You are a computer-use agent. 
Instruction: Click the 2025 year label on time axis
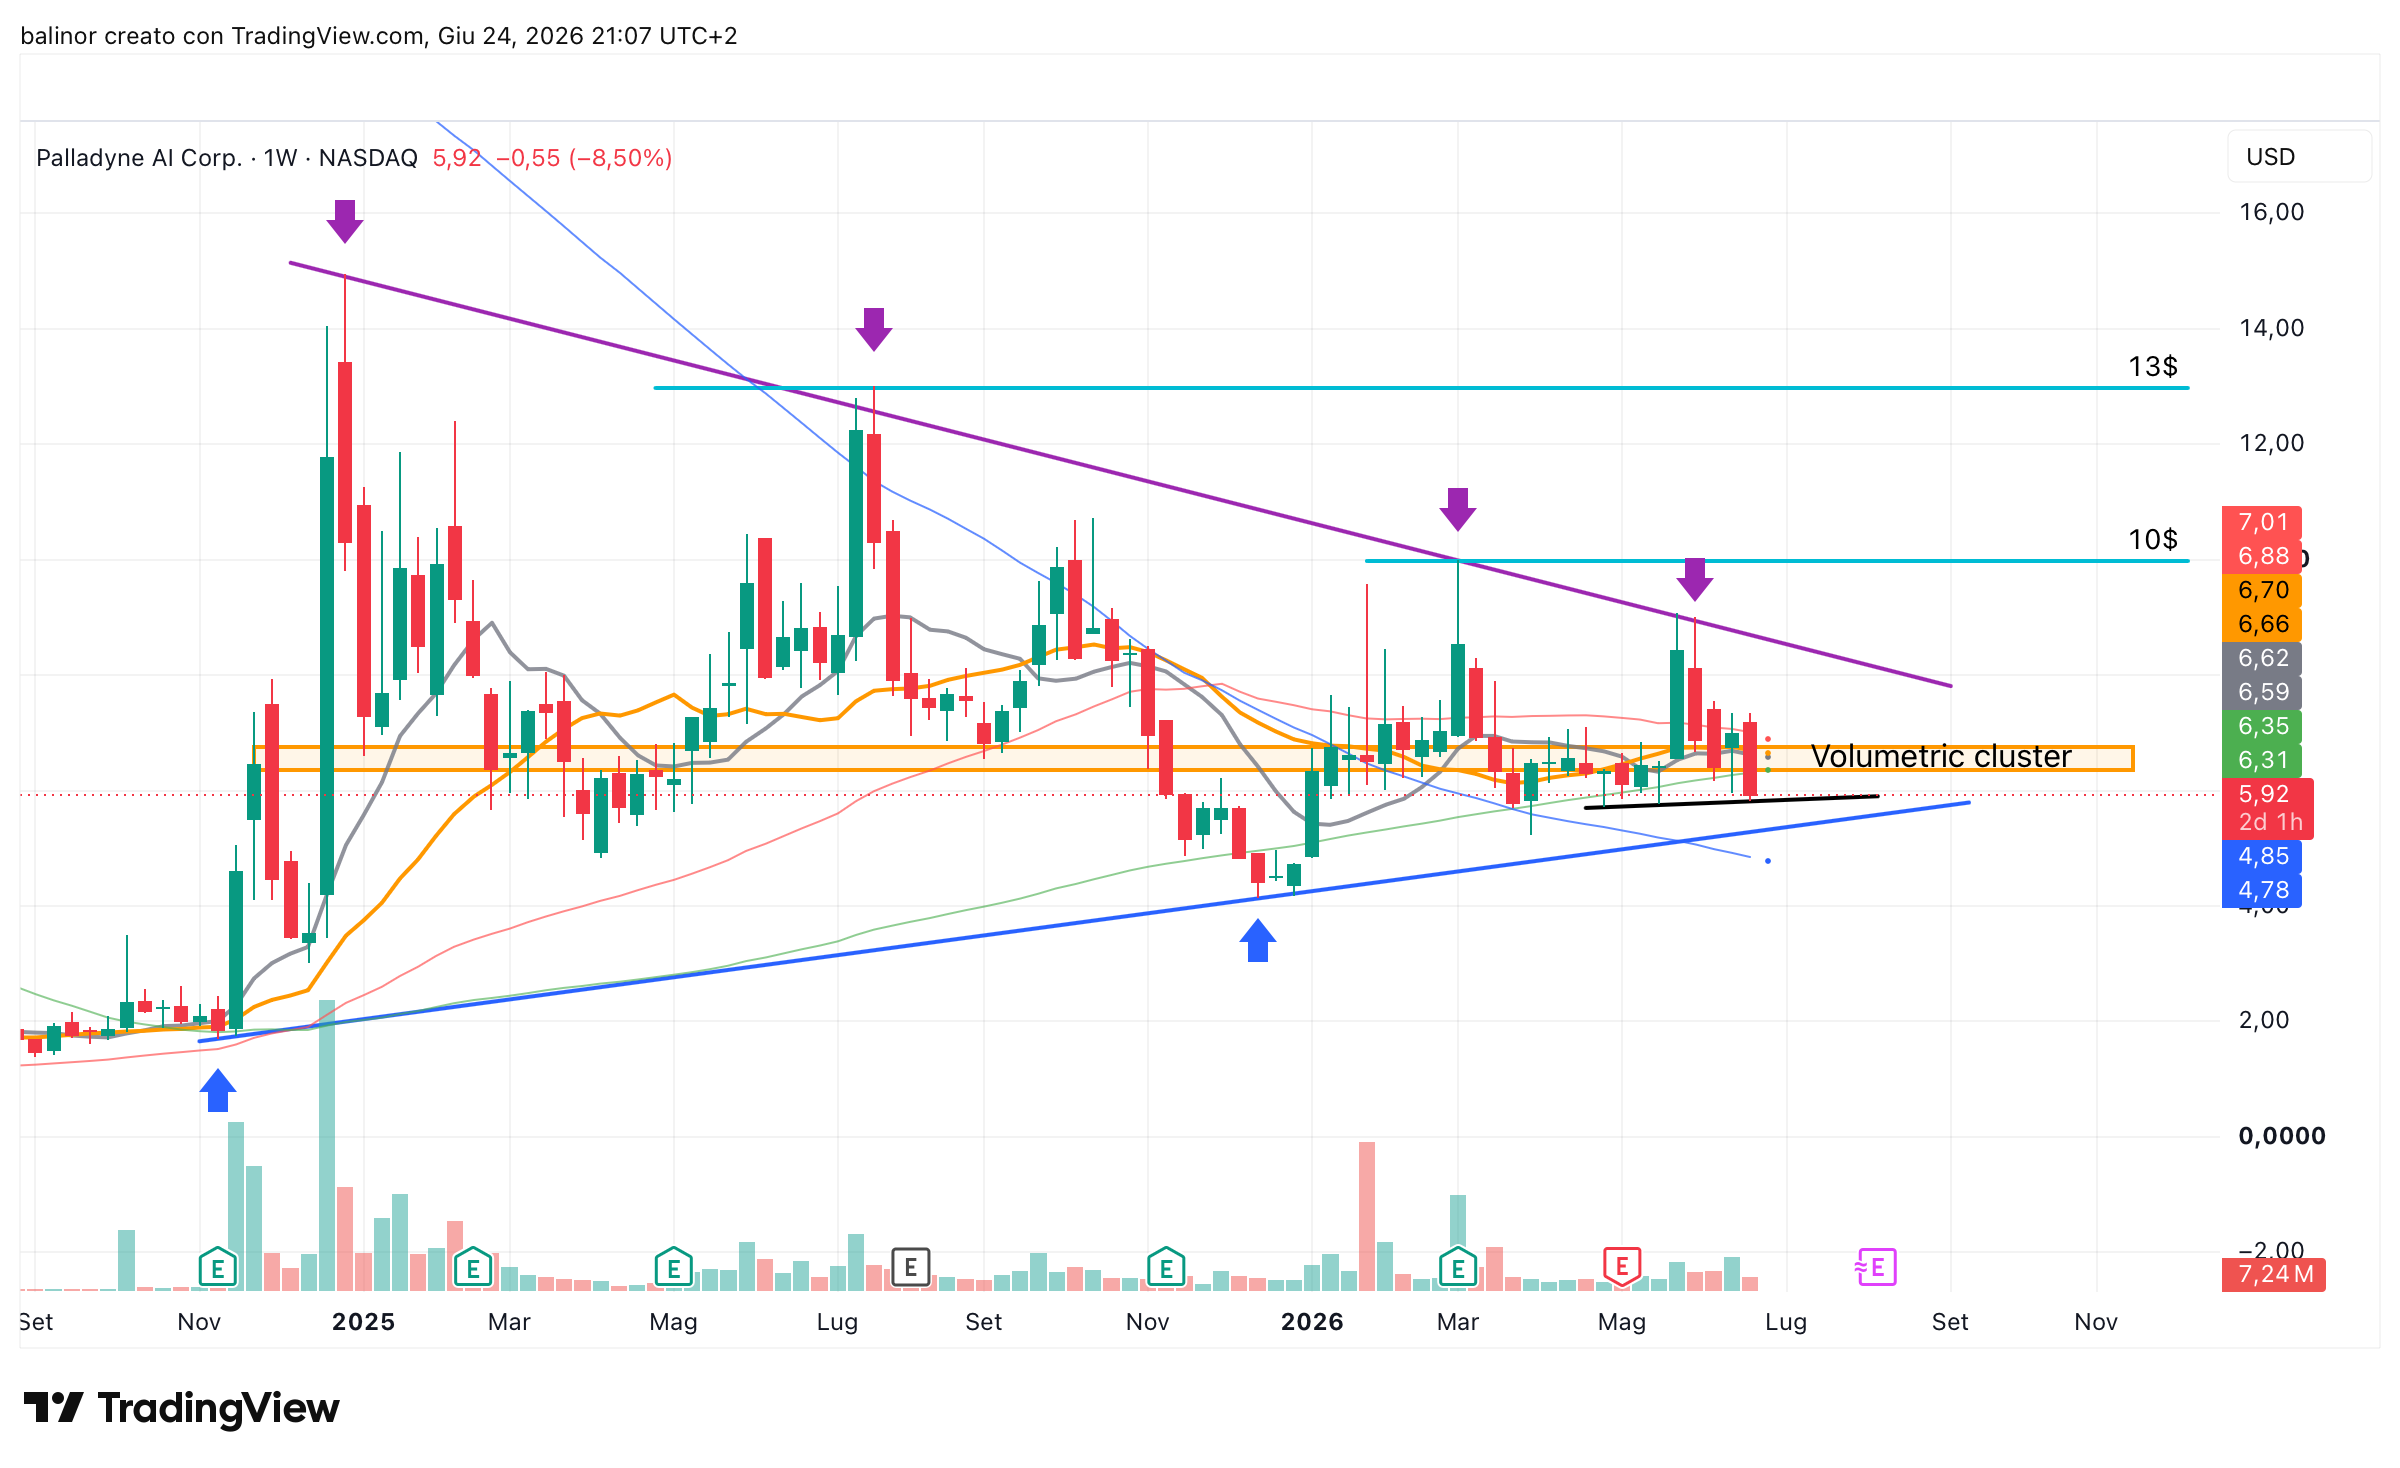click(363, 1322)
